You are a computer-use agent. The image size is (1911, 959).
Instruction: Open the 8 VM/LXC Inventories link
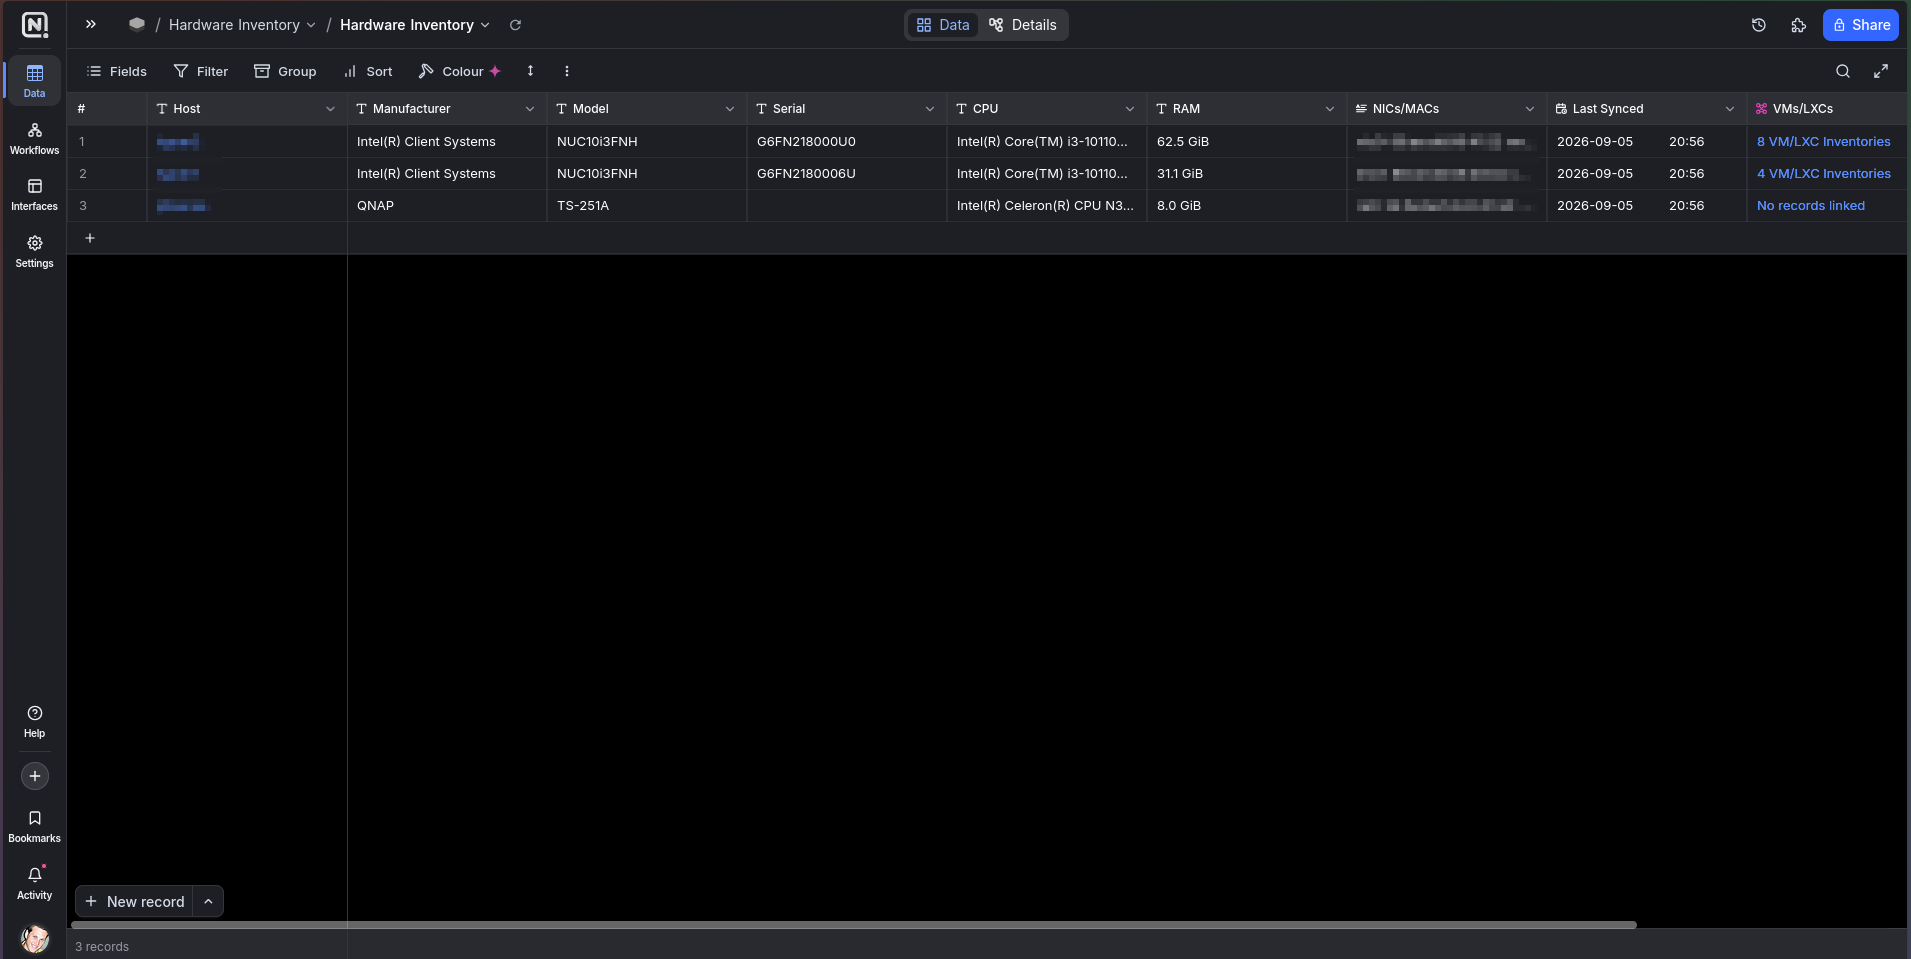pyautogui.click(x=1824, y=142)
